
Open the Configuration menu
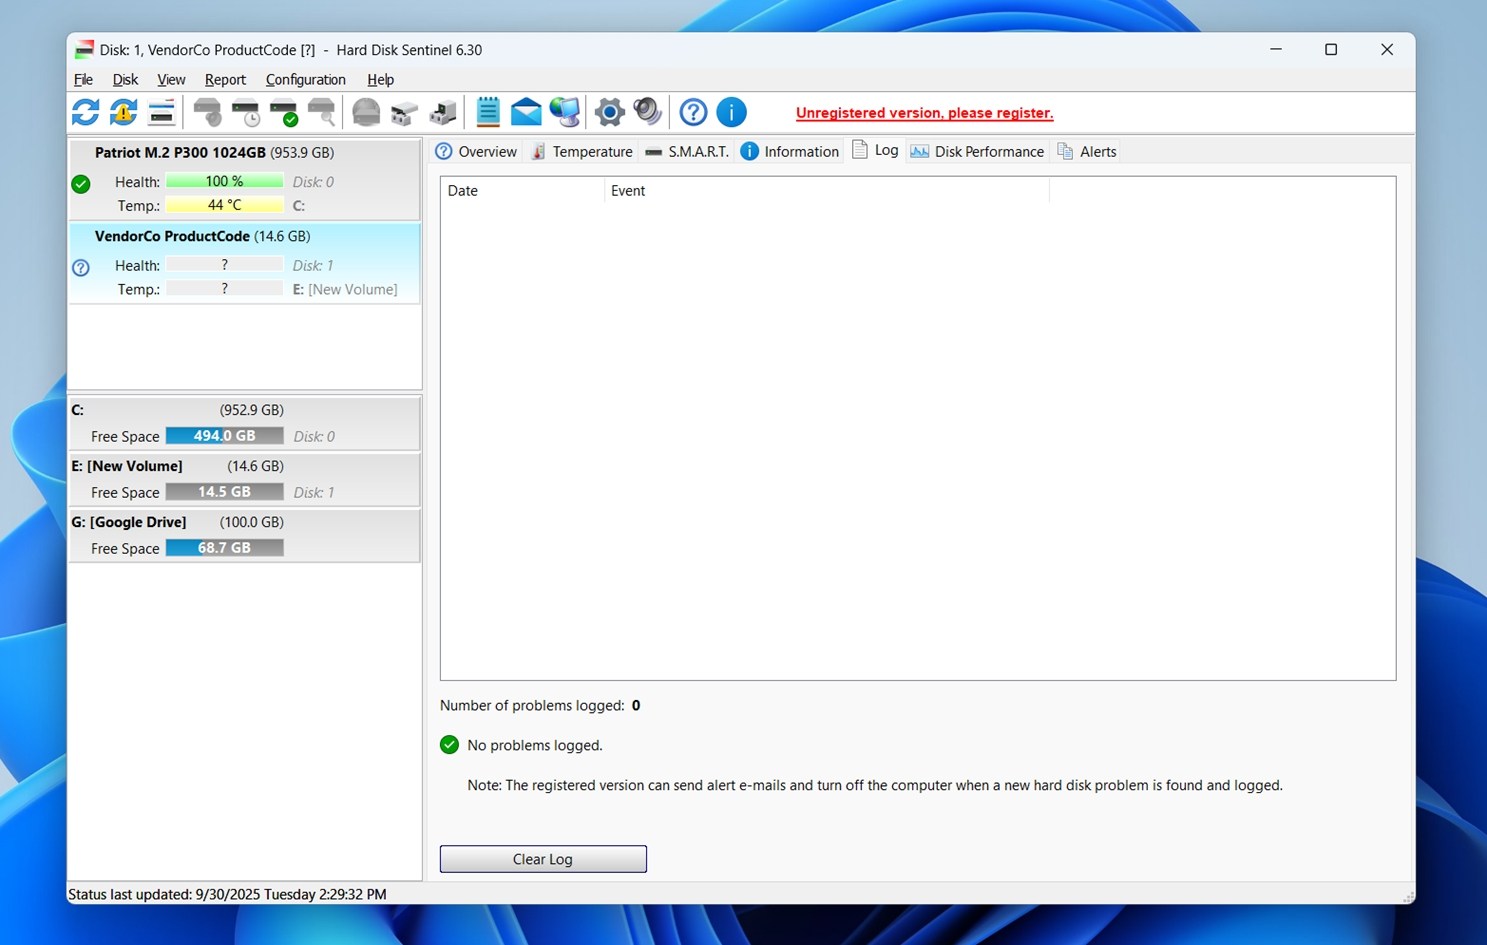pyautogui.click(x=305, y=80)
